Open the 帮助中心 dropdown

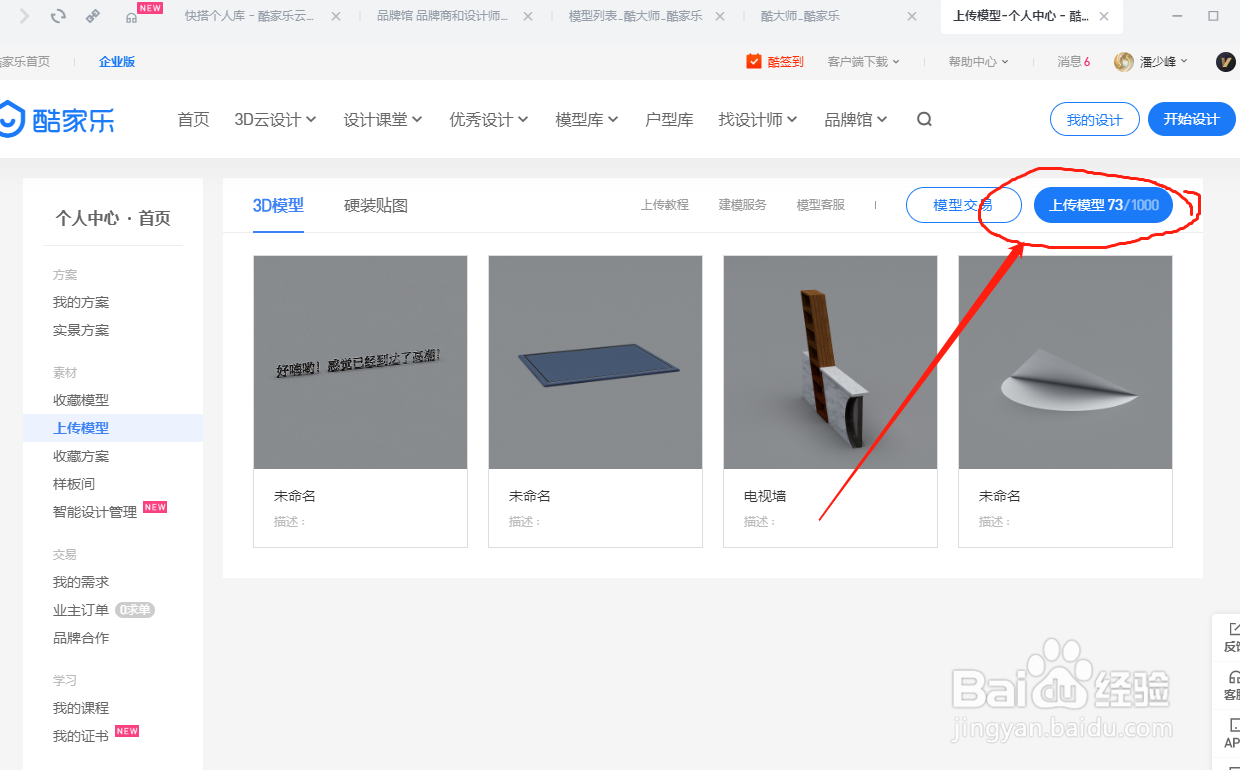(x=979, y=62)
